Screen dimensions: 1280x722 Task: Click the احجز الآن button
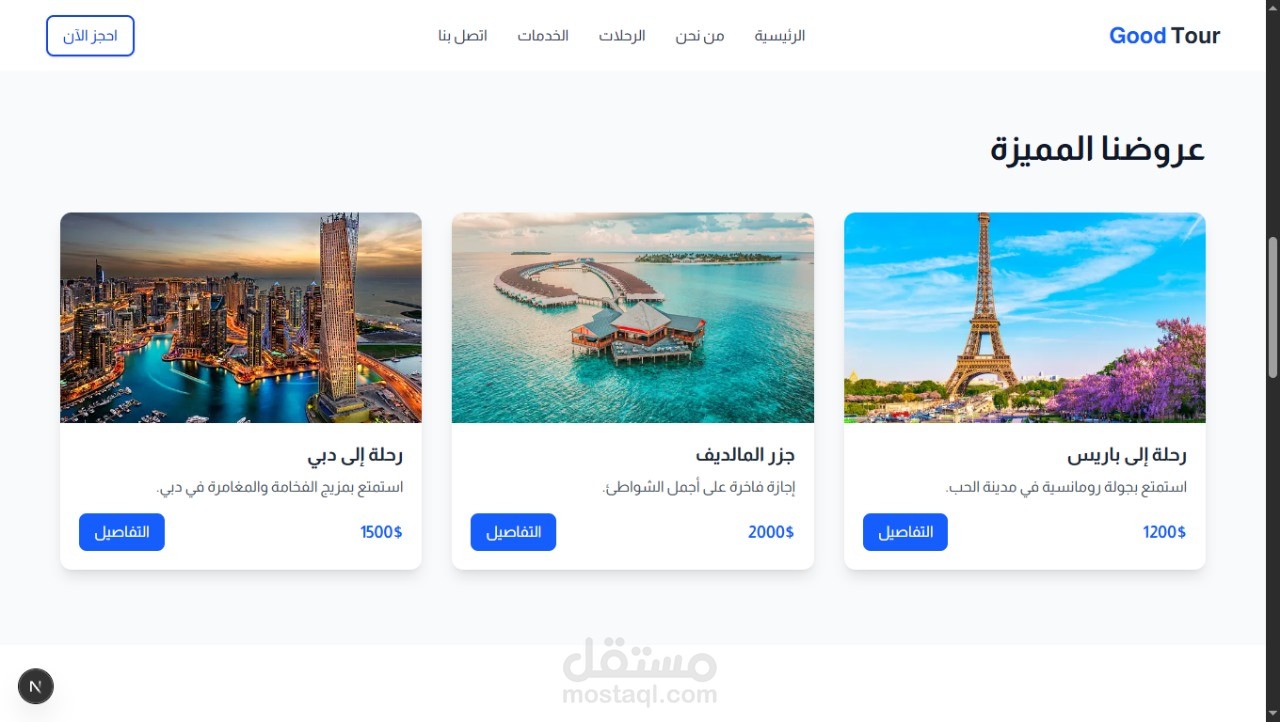[90, 36]
